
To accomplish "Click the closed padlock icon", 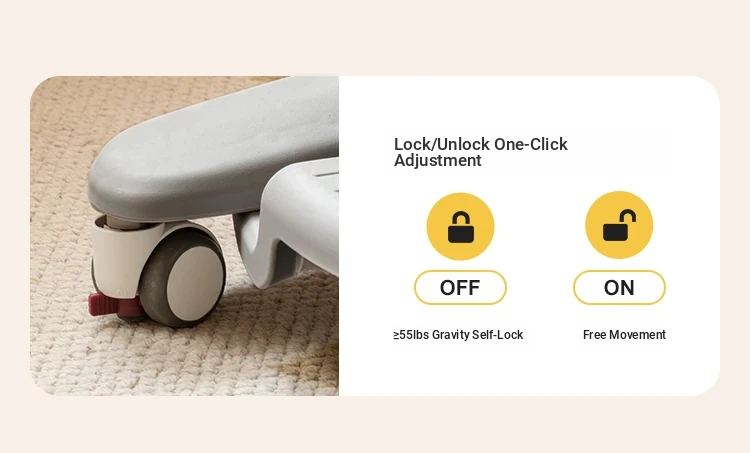I will (461, 227).
